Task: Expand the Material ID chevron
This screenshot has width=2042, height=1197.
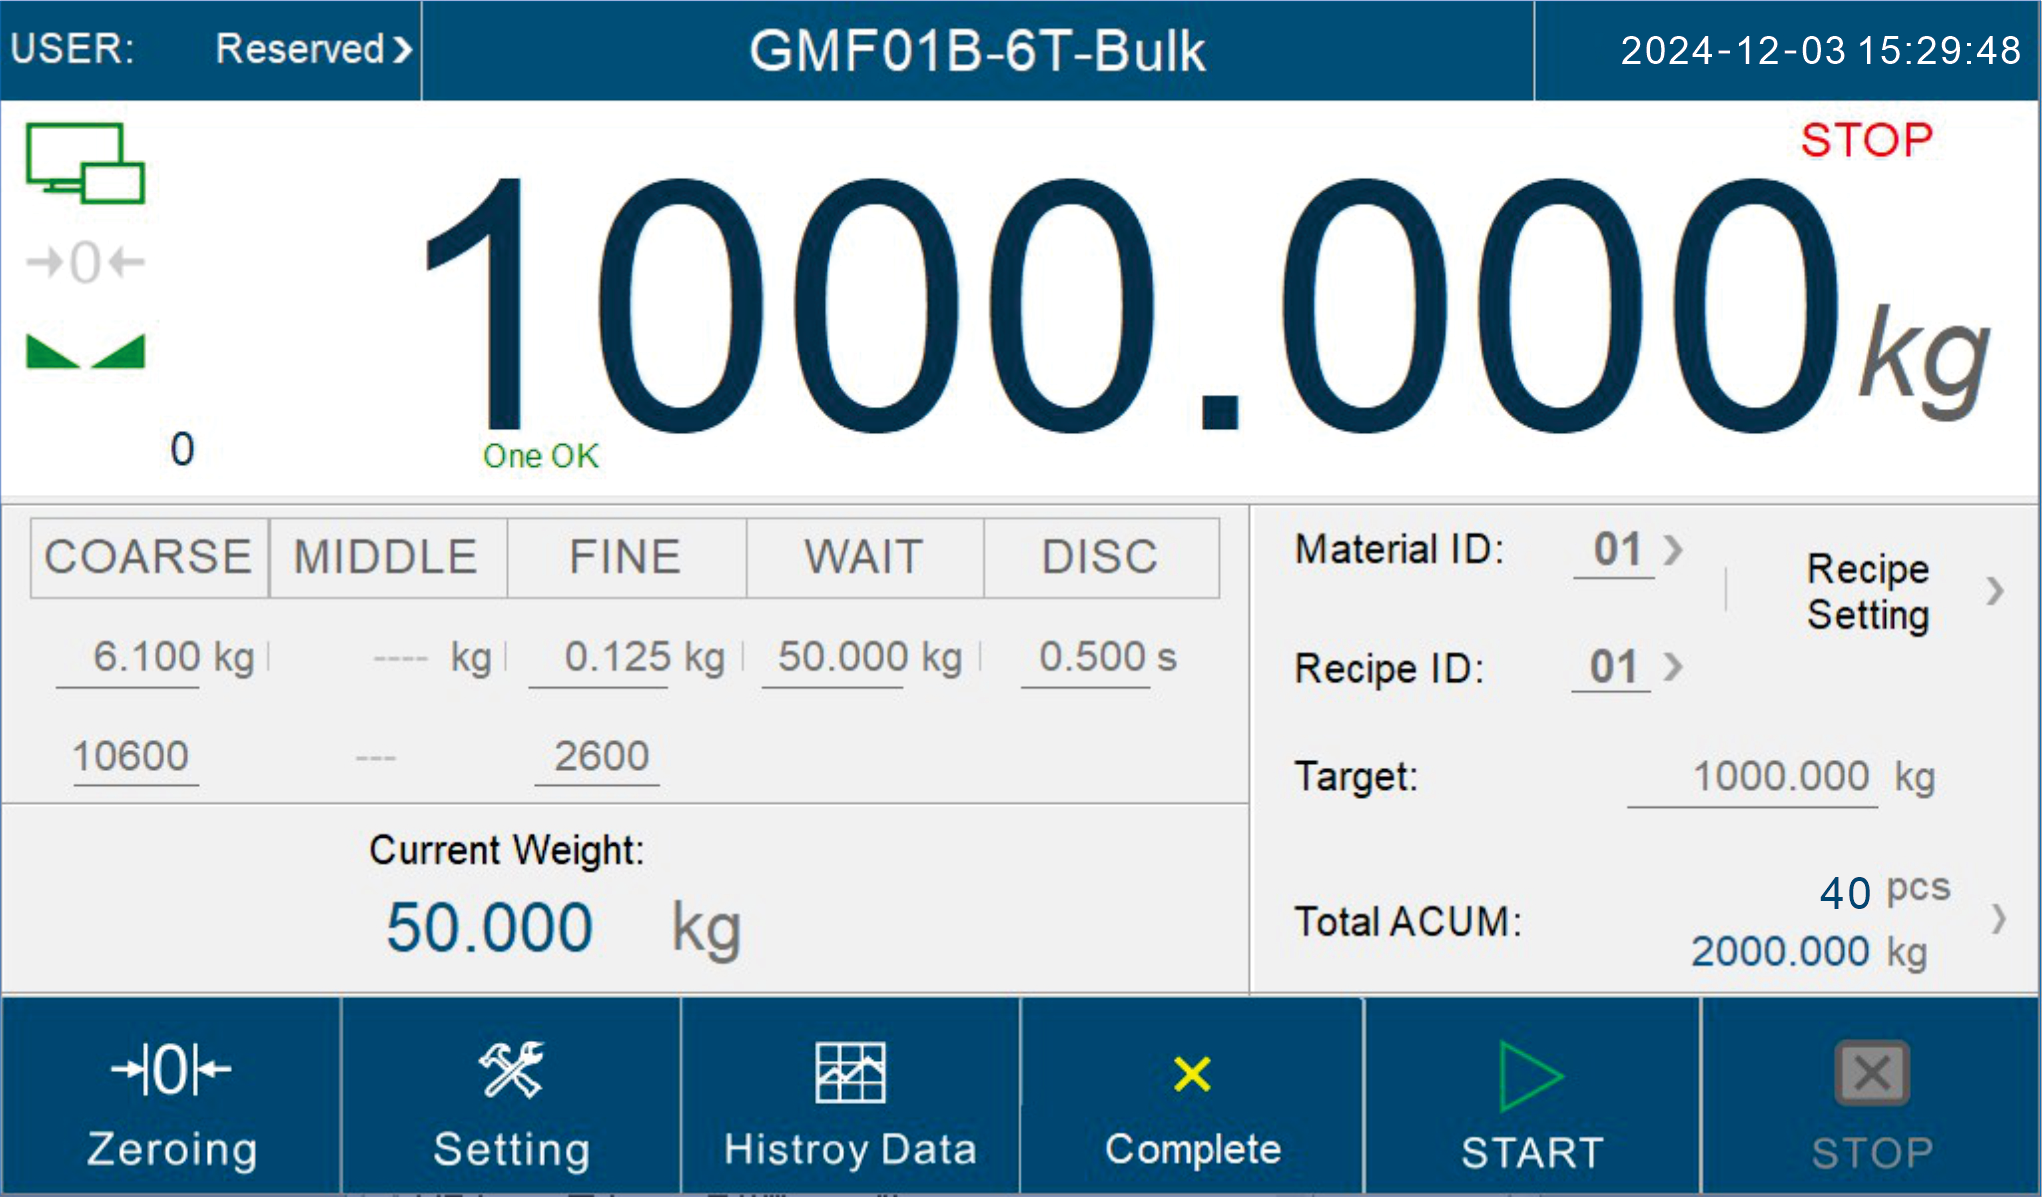Action: click(1674, 549)
